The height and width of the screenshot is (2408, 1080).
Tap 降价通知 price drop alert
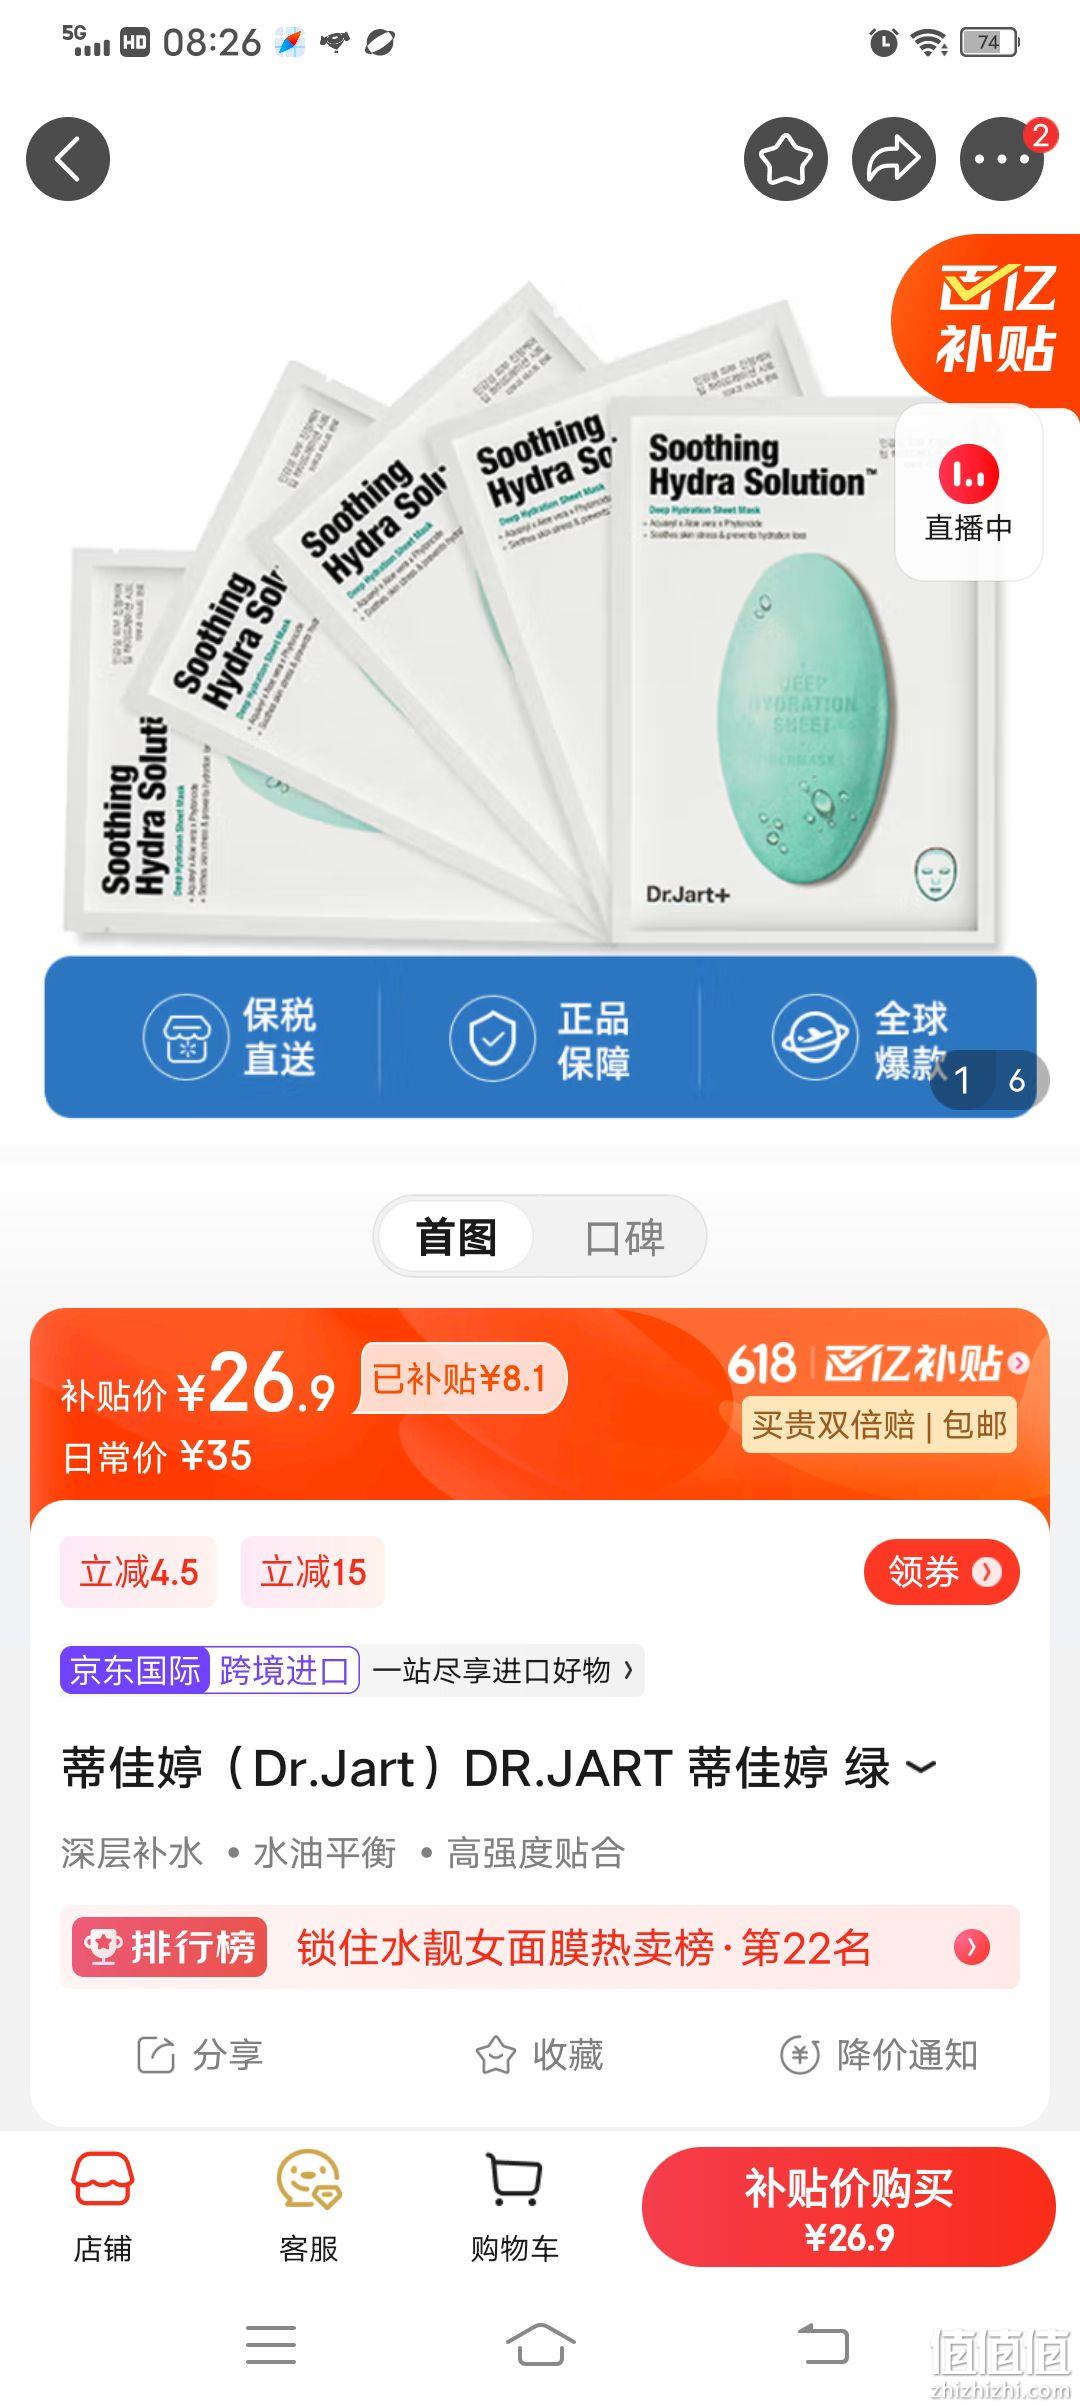pyautogui.click(x=879, y=2055)
